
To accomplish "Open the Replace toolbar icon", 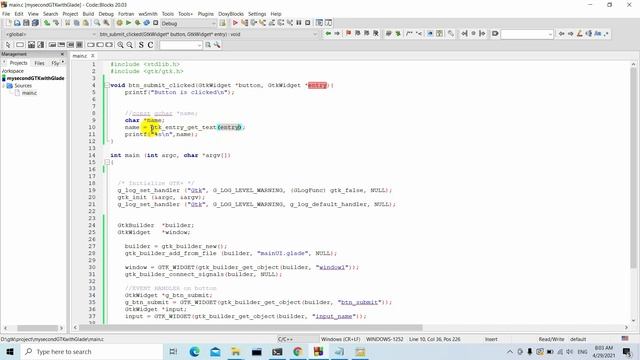I will point(106,23).
